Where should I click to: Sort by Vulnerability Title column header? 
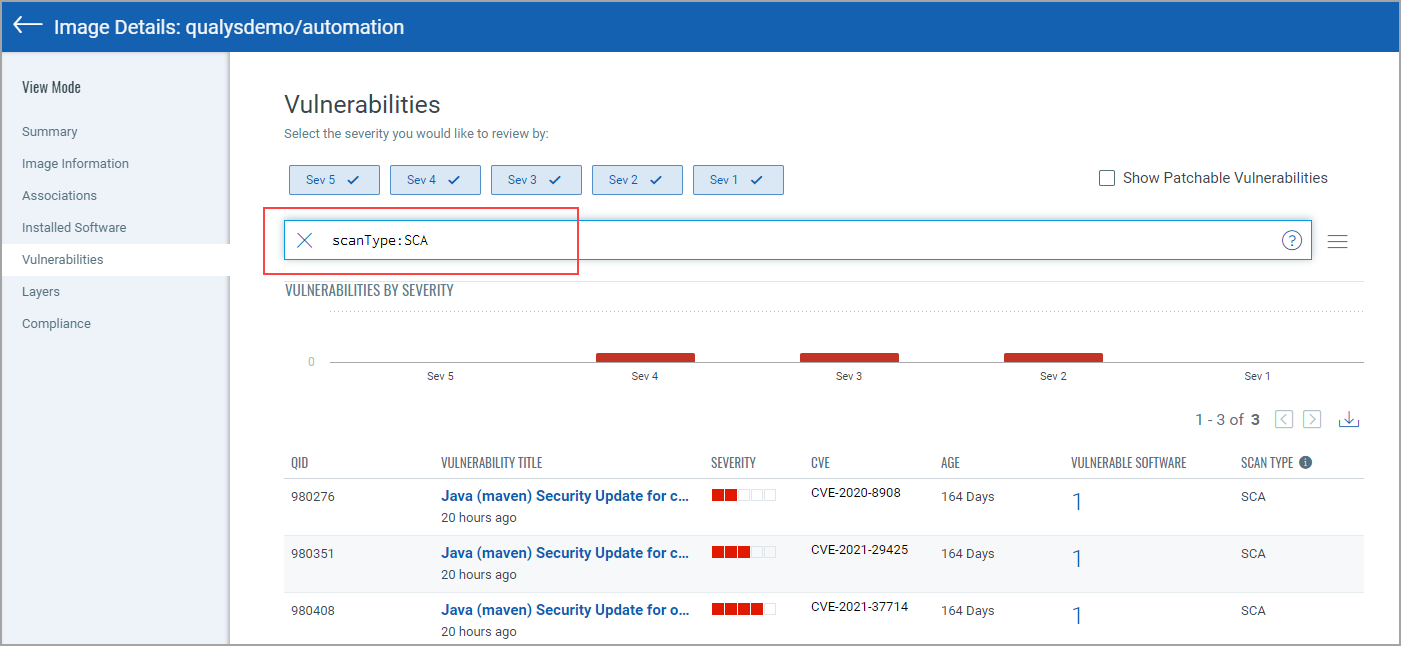tap(491, 463)
